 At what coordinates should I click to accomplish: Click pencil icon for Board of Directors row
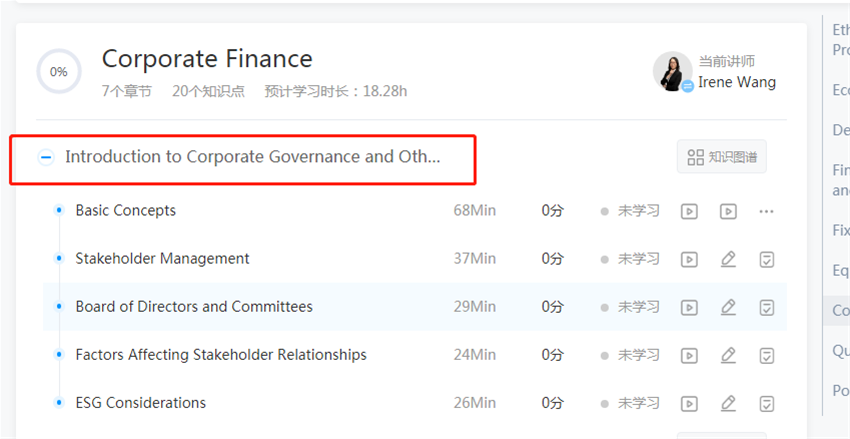coord(728,307)
